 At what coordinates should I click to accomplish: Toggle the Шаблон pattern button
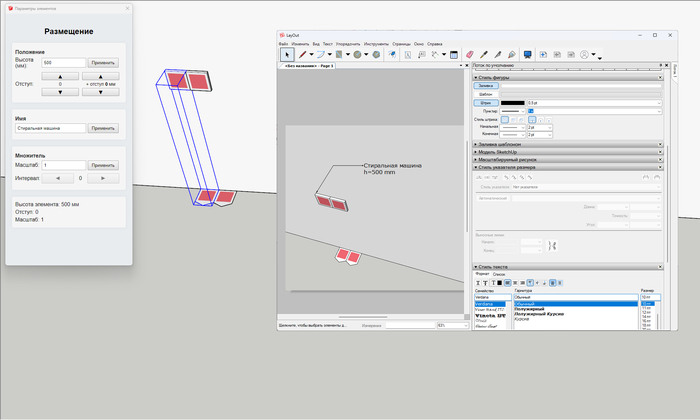click(485, 94)
